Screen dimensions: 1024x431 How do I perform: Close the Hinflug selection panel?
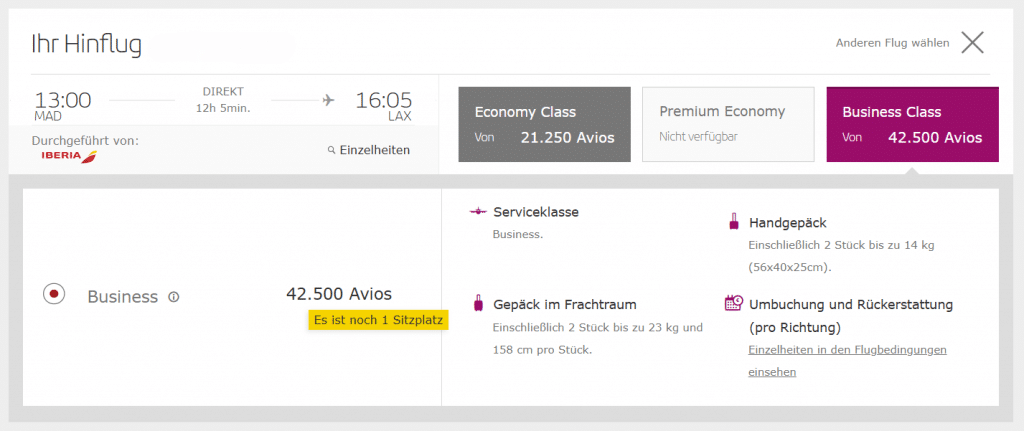click(973, 42)
